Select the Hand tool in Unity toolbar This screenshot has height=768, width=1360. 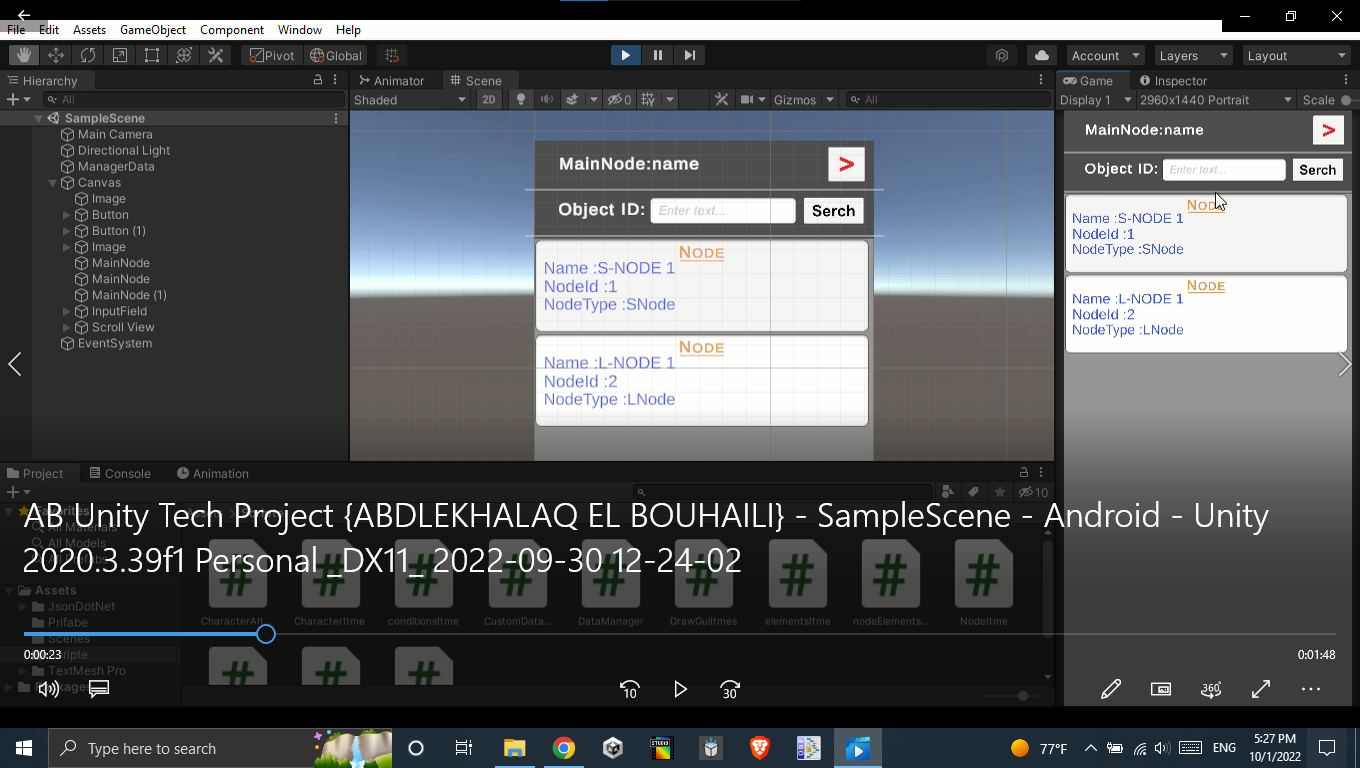coord(24,56)
